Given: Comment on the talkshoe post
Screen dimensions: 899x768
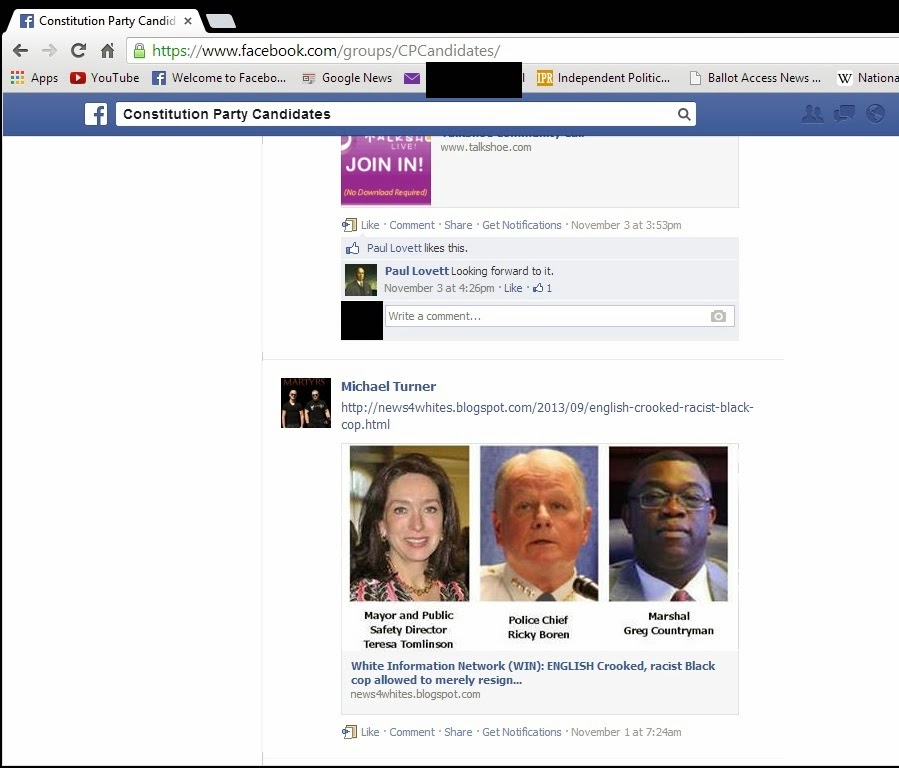Looking at the screenshot, I should [x=412, y=225].
